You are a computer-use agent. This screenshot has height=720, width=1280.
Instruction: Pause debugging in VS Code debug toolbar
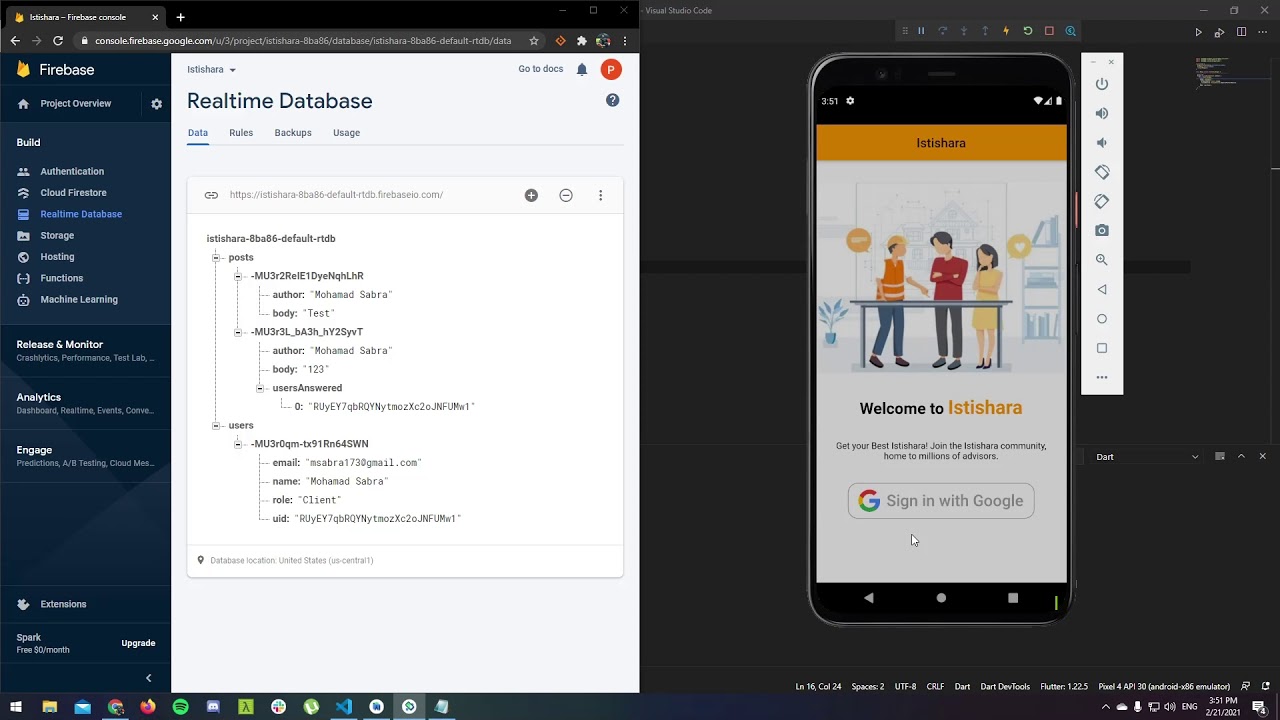tap(921, 31)
